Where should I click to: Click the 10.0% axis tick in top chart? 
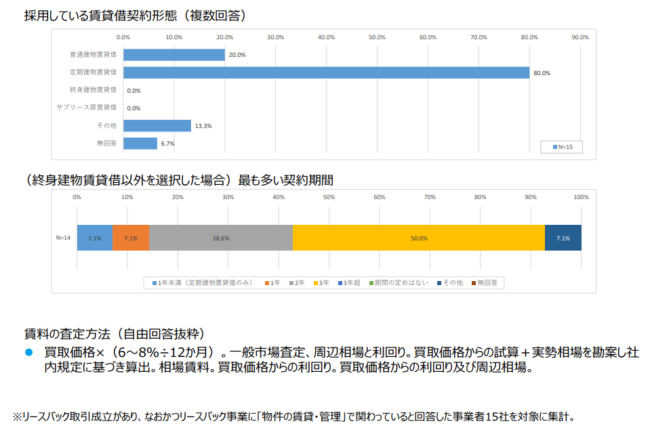[174, 37]
